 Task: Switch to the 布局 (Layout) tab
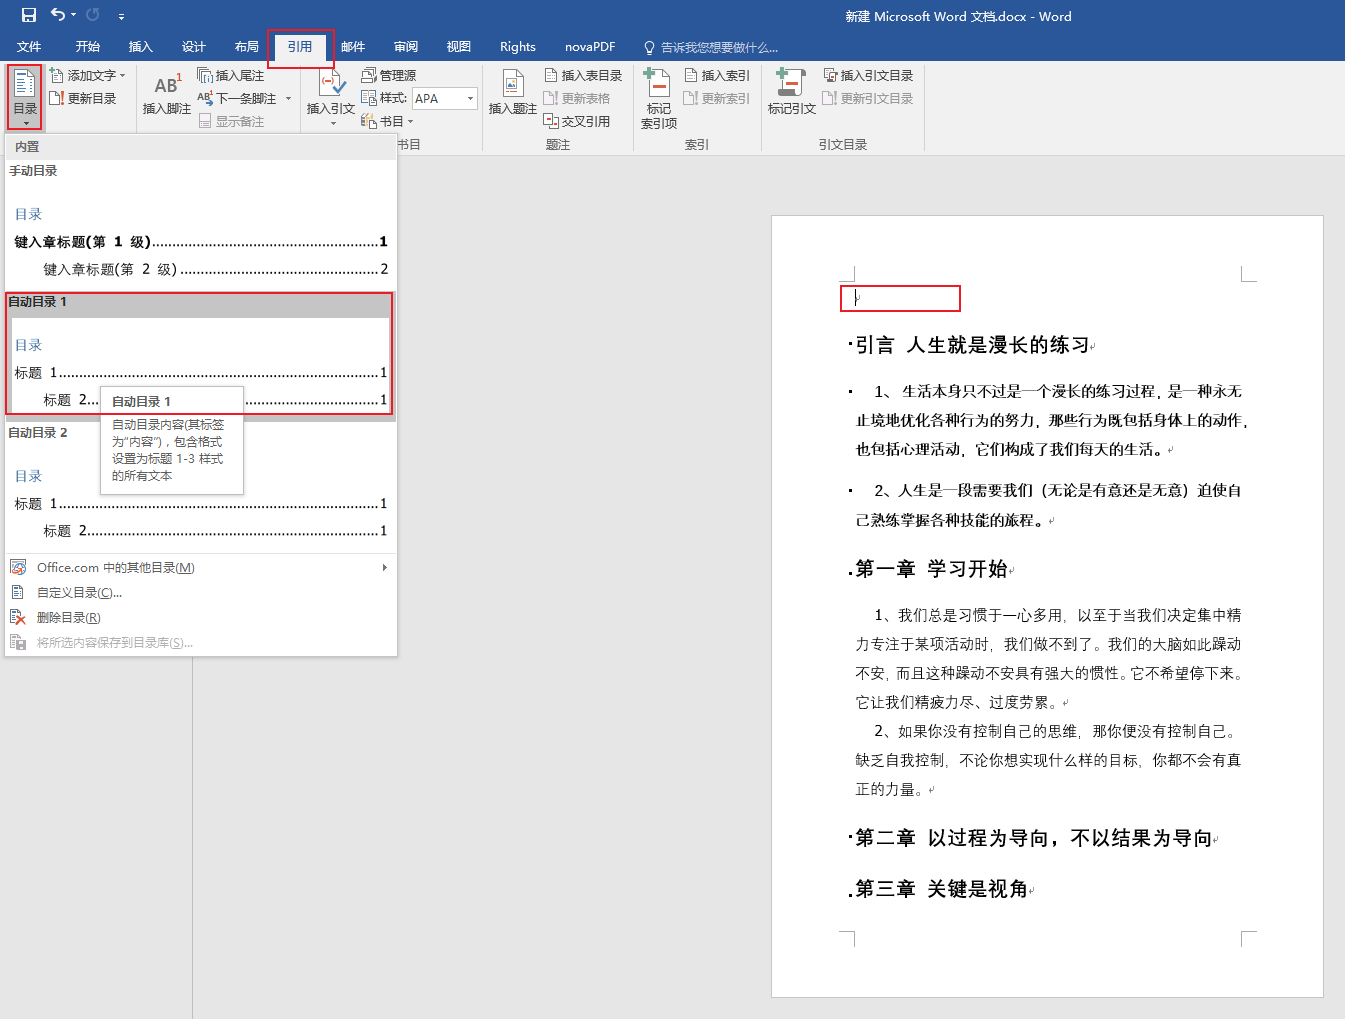coord(247,47)
